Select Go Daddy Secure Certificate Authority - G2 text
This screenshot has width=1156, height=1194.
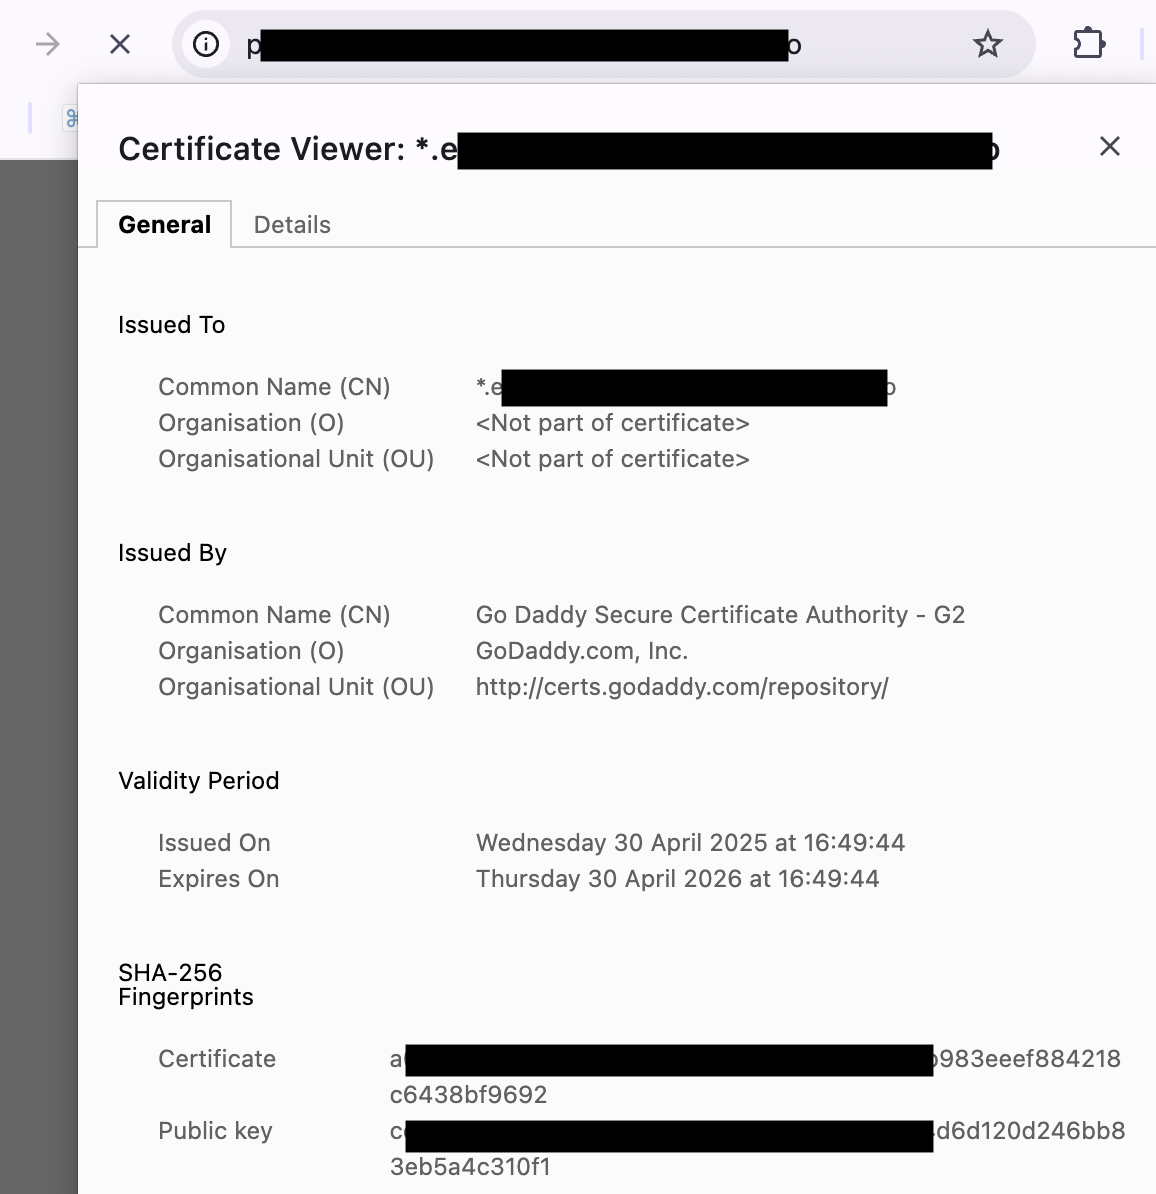pyautogui.click(x=720, y=615)
